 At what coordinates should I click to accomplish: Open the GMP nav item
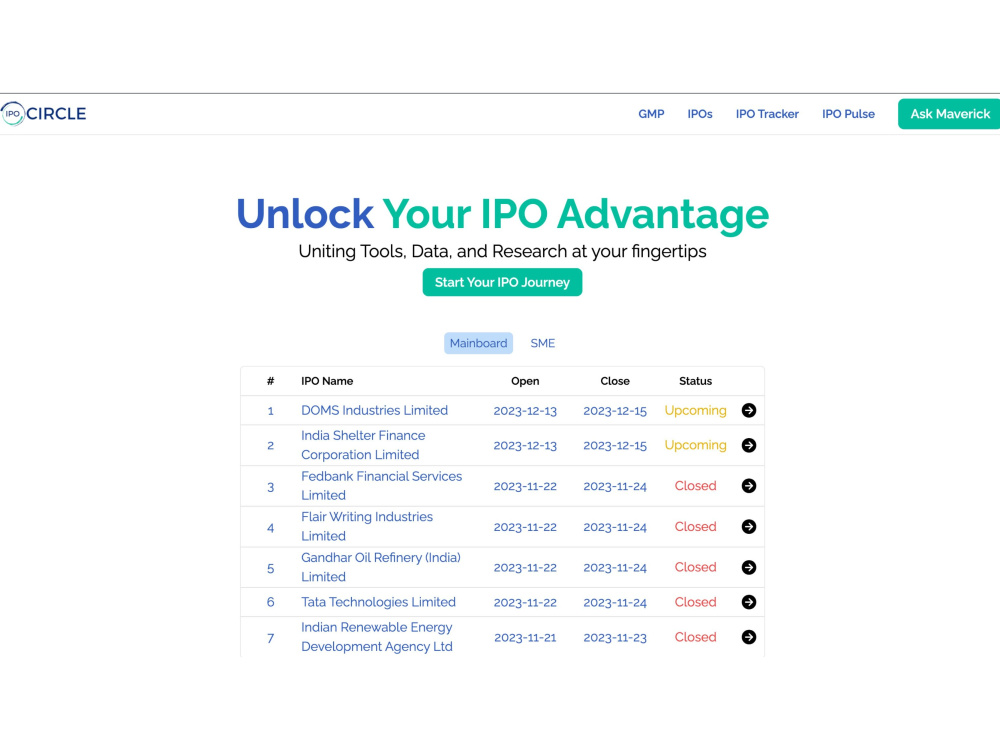pos(651,114)
